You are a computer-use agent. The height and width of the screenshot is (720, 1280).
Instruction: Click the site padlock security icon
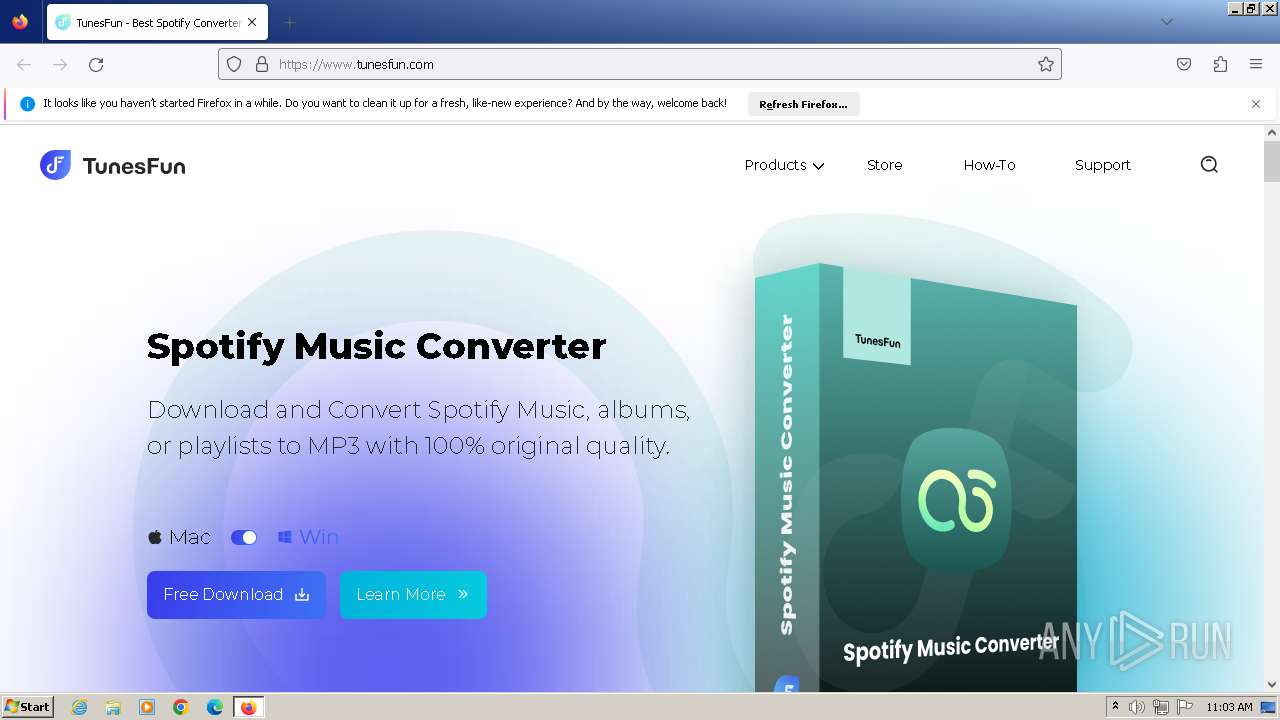(x=262, y=64)
